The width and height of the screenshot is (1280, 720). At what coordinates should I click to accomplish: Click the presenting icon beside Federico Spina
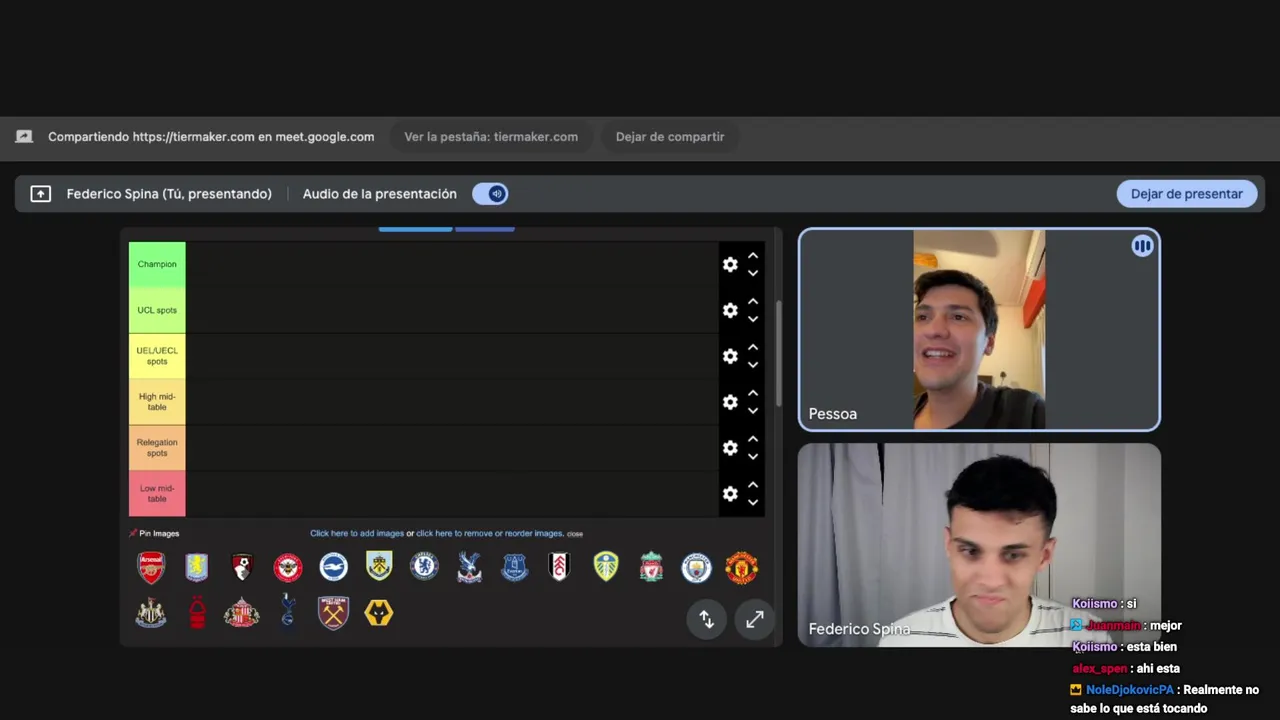click(40, 194)
